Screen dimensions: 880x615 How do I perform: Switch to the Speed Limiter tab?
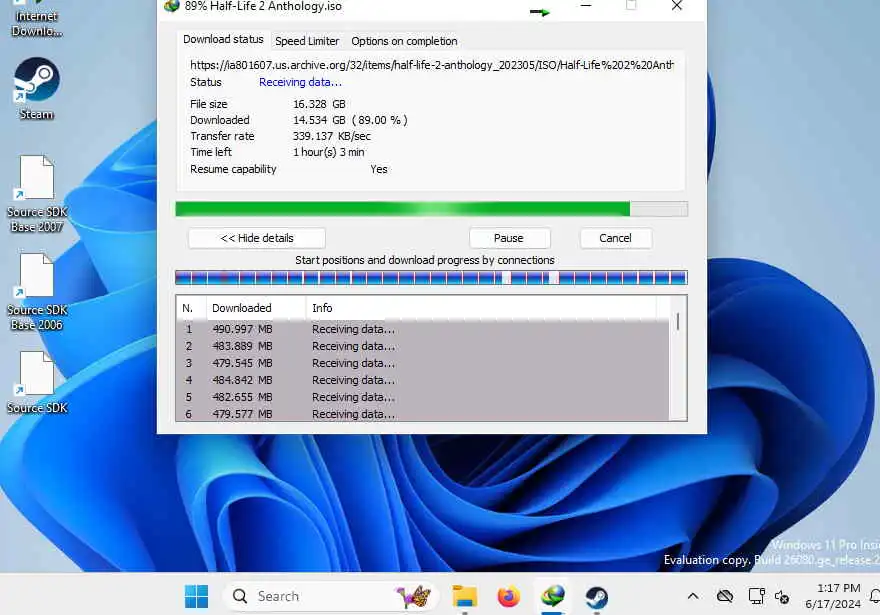(x=307, y=41)
